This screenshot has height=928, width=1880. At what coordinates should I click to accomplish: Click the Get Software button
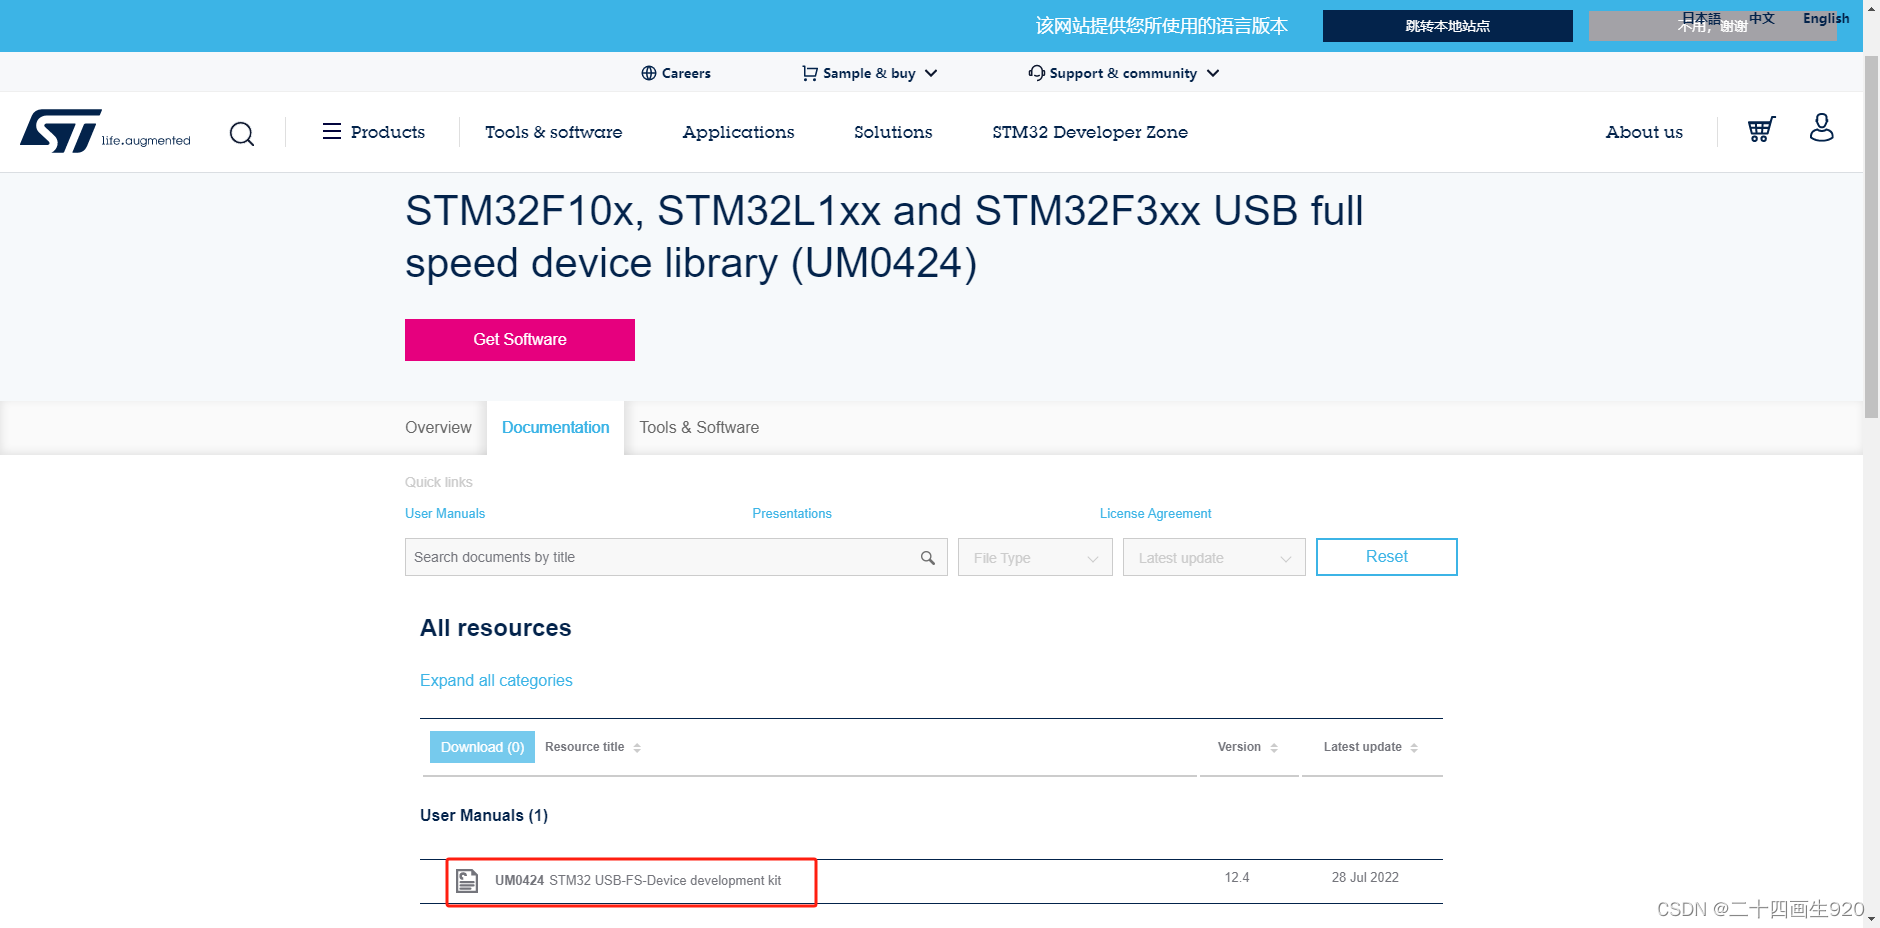coord(519,339)
